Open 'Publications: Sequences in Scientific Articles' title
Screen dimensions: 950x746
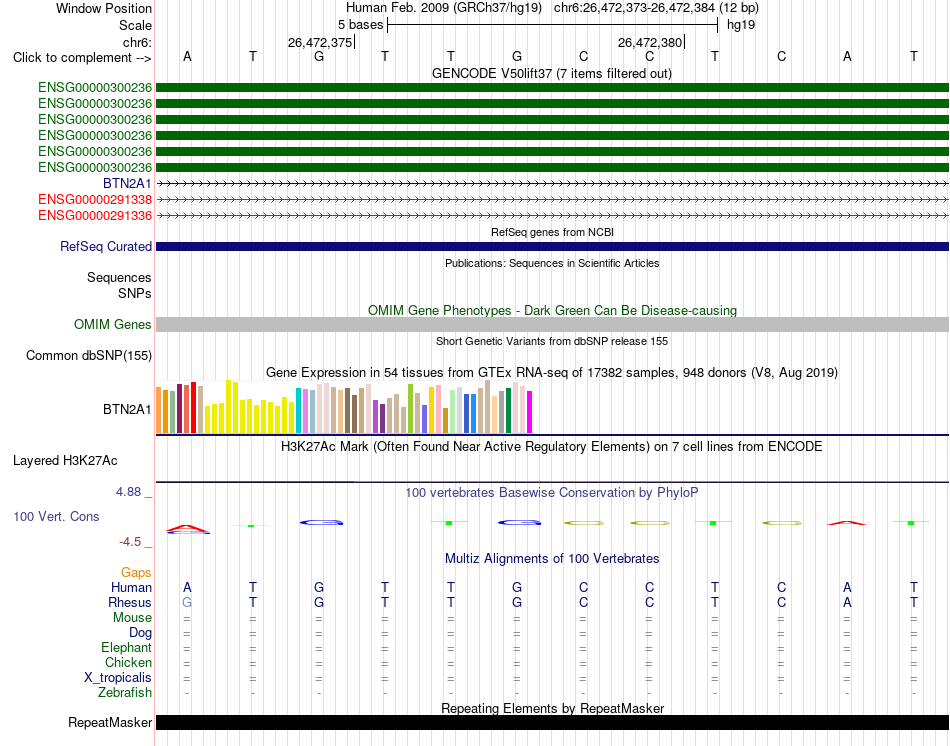pyautogui.click(x=552, y=263)
